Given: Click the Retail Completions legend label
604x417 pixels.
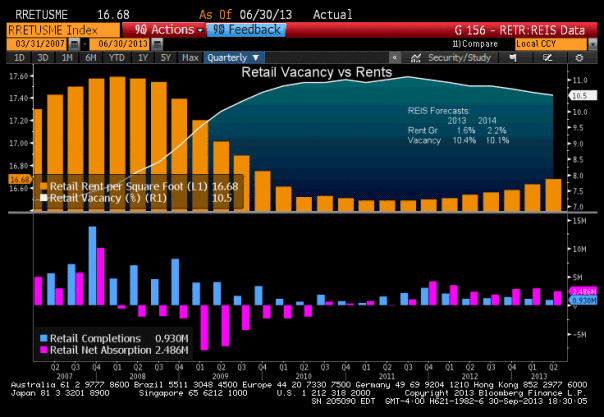Looking at the screenshot, I should (x=95, y=338).
